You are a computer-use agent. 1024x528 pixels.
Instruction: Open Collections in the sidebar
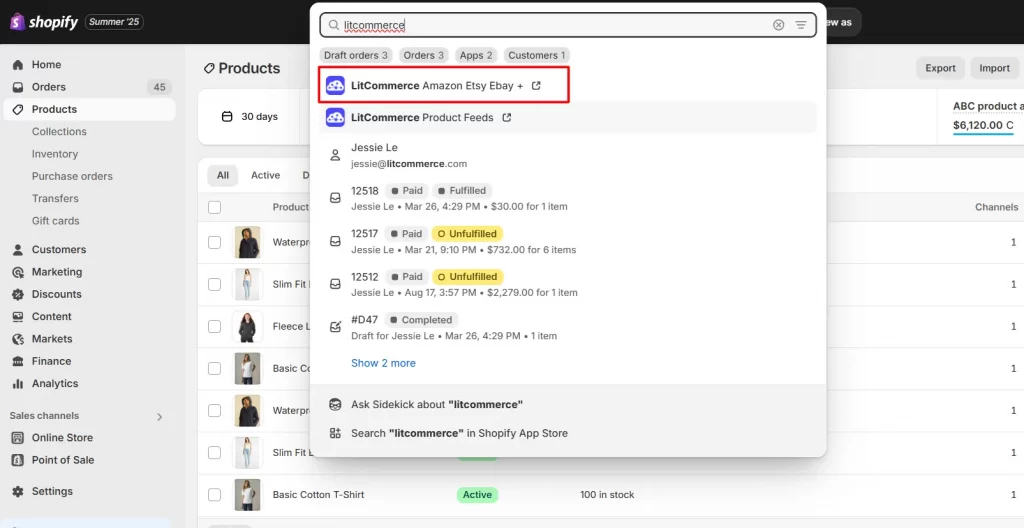pos(59,131)
